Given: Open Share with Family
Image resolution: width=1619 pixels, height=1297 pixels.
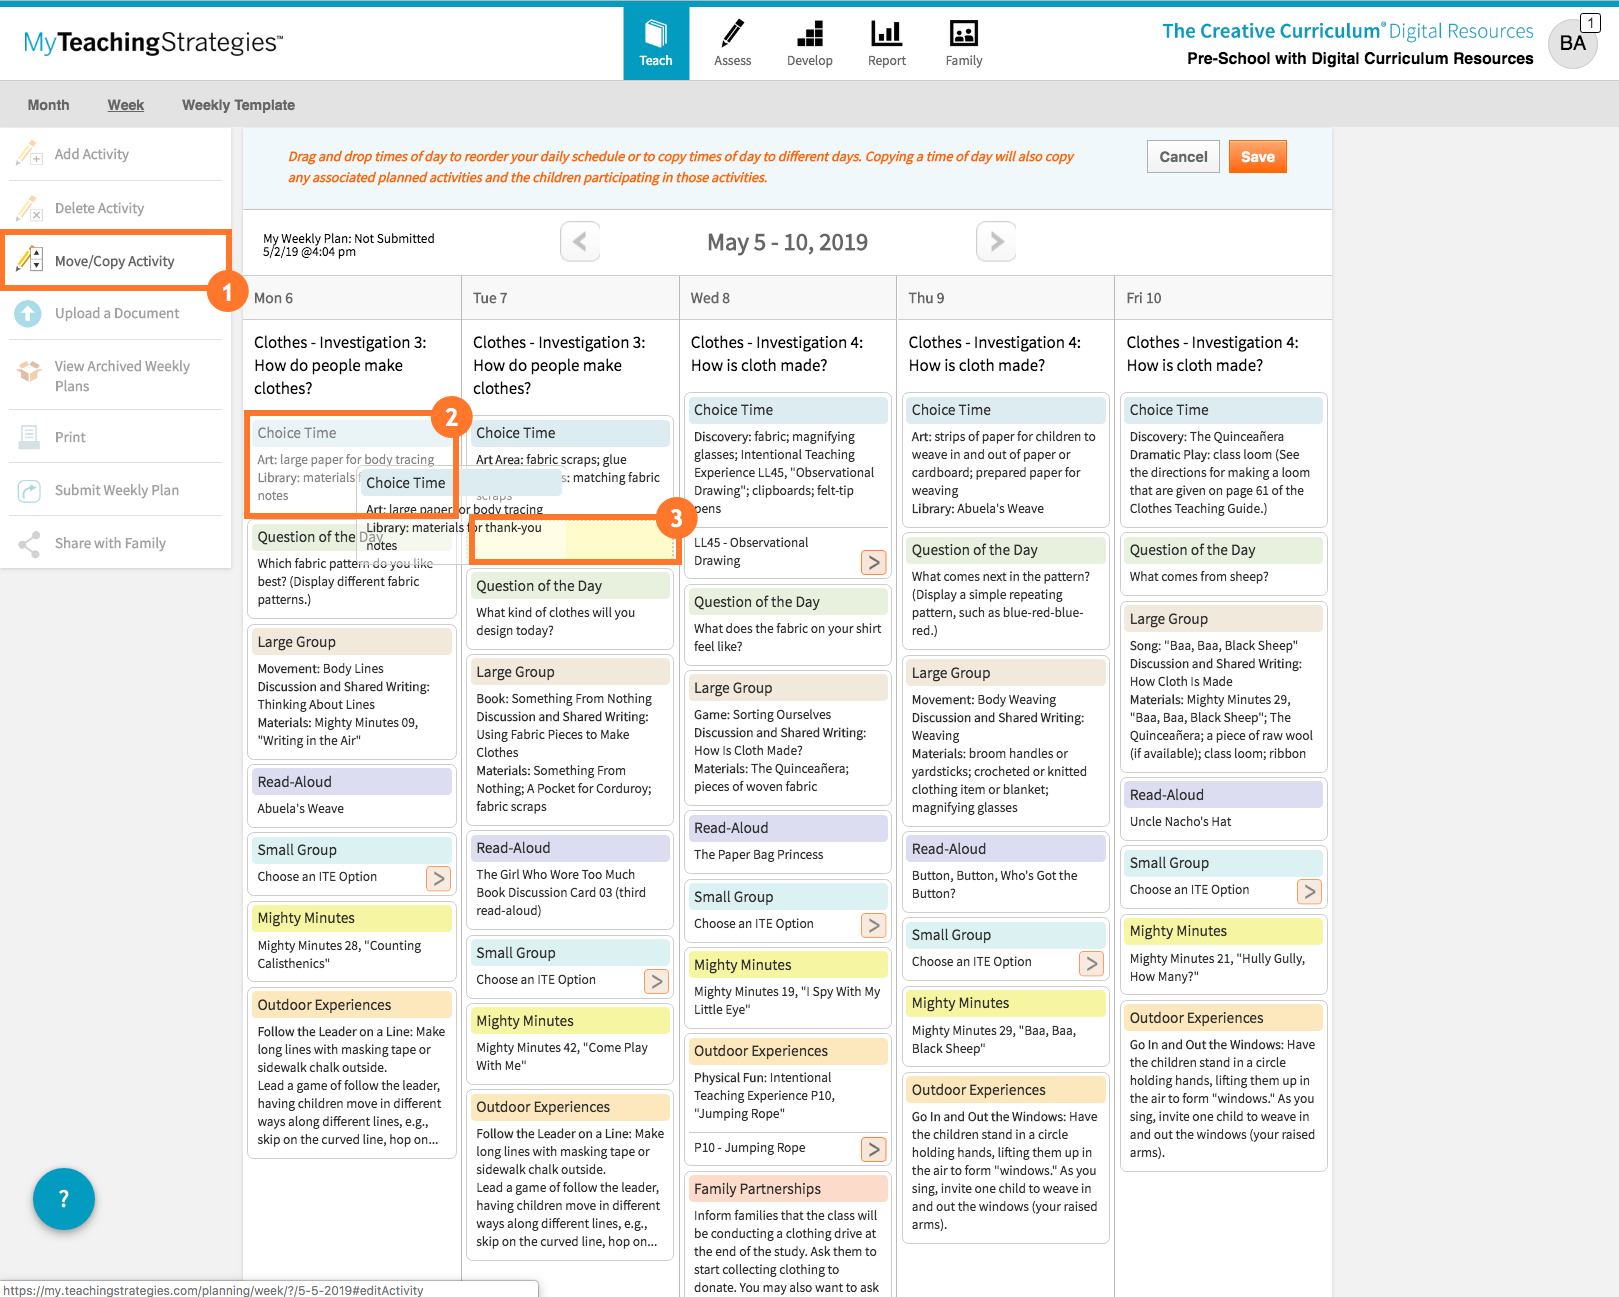Looking at the screenshot, I should point(110,543).
